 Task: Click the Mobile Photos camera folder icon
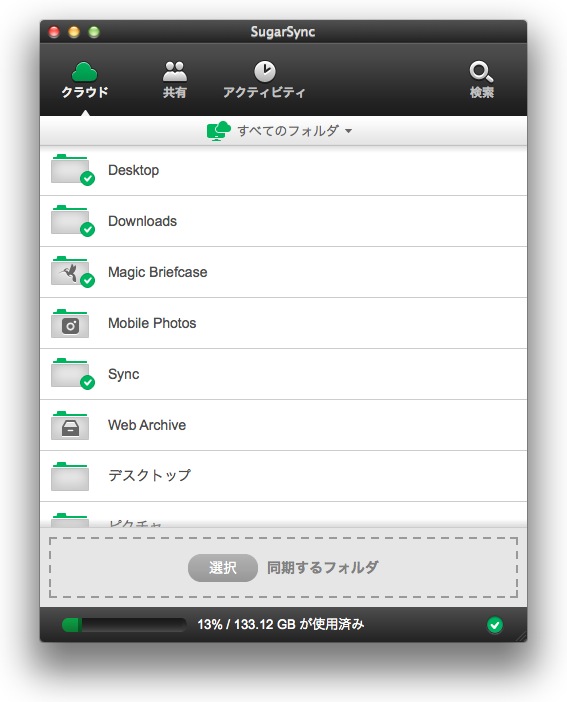click(70, 323)
